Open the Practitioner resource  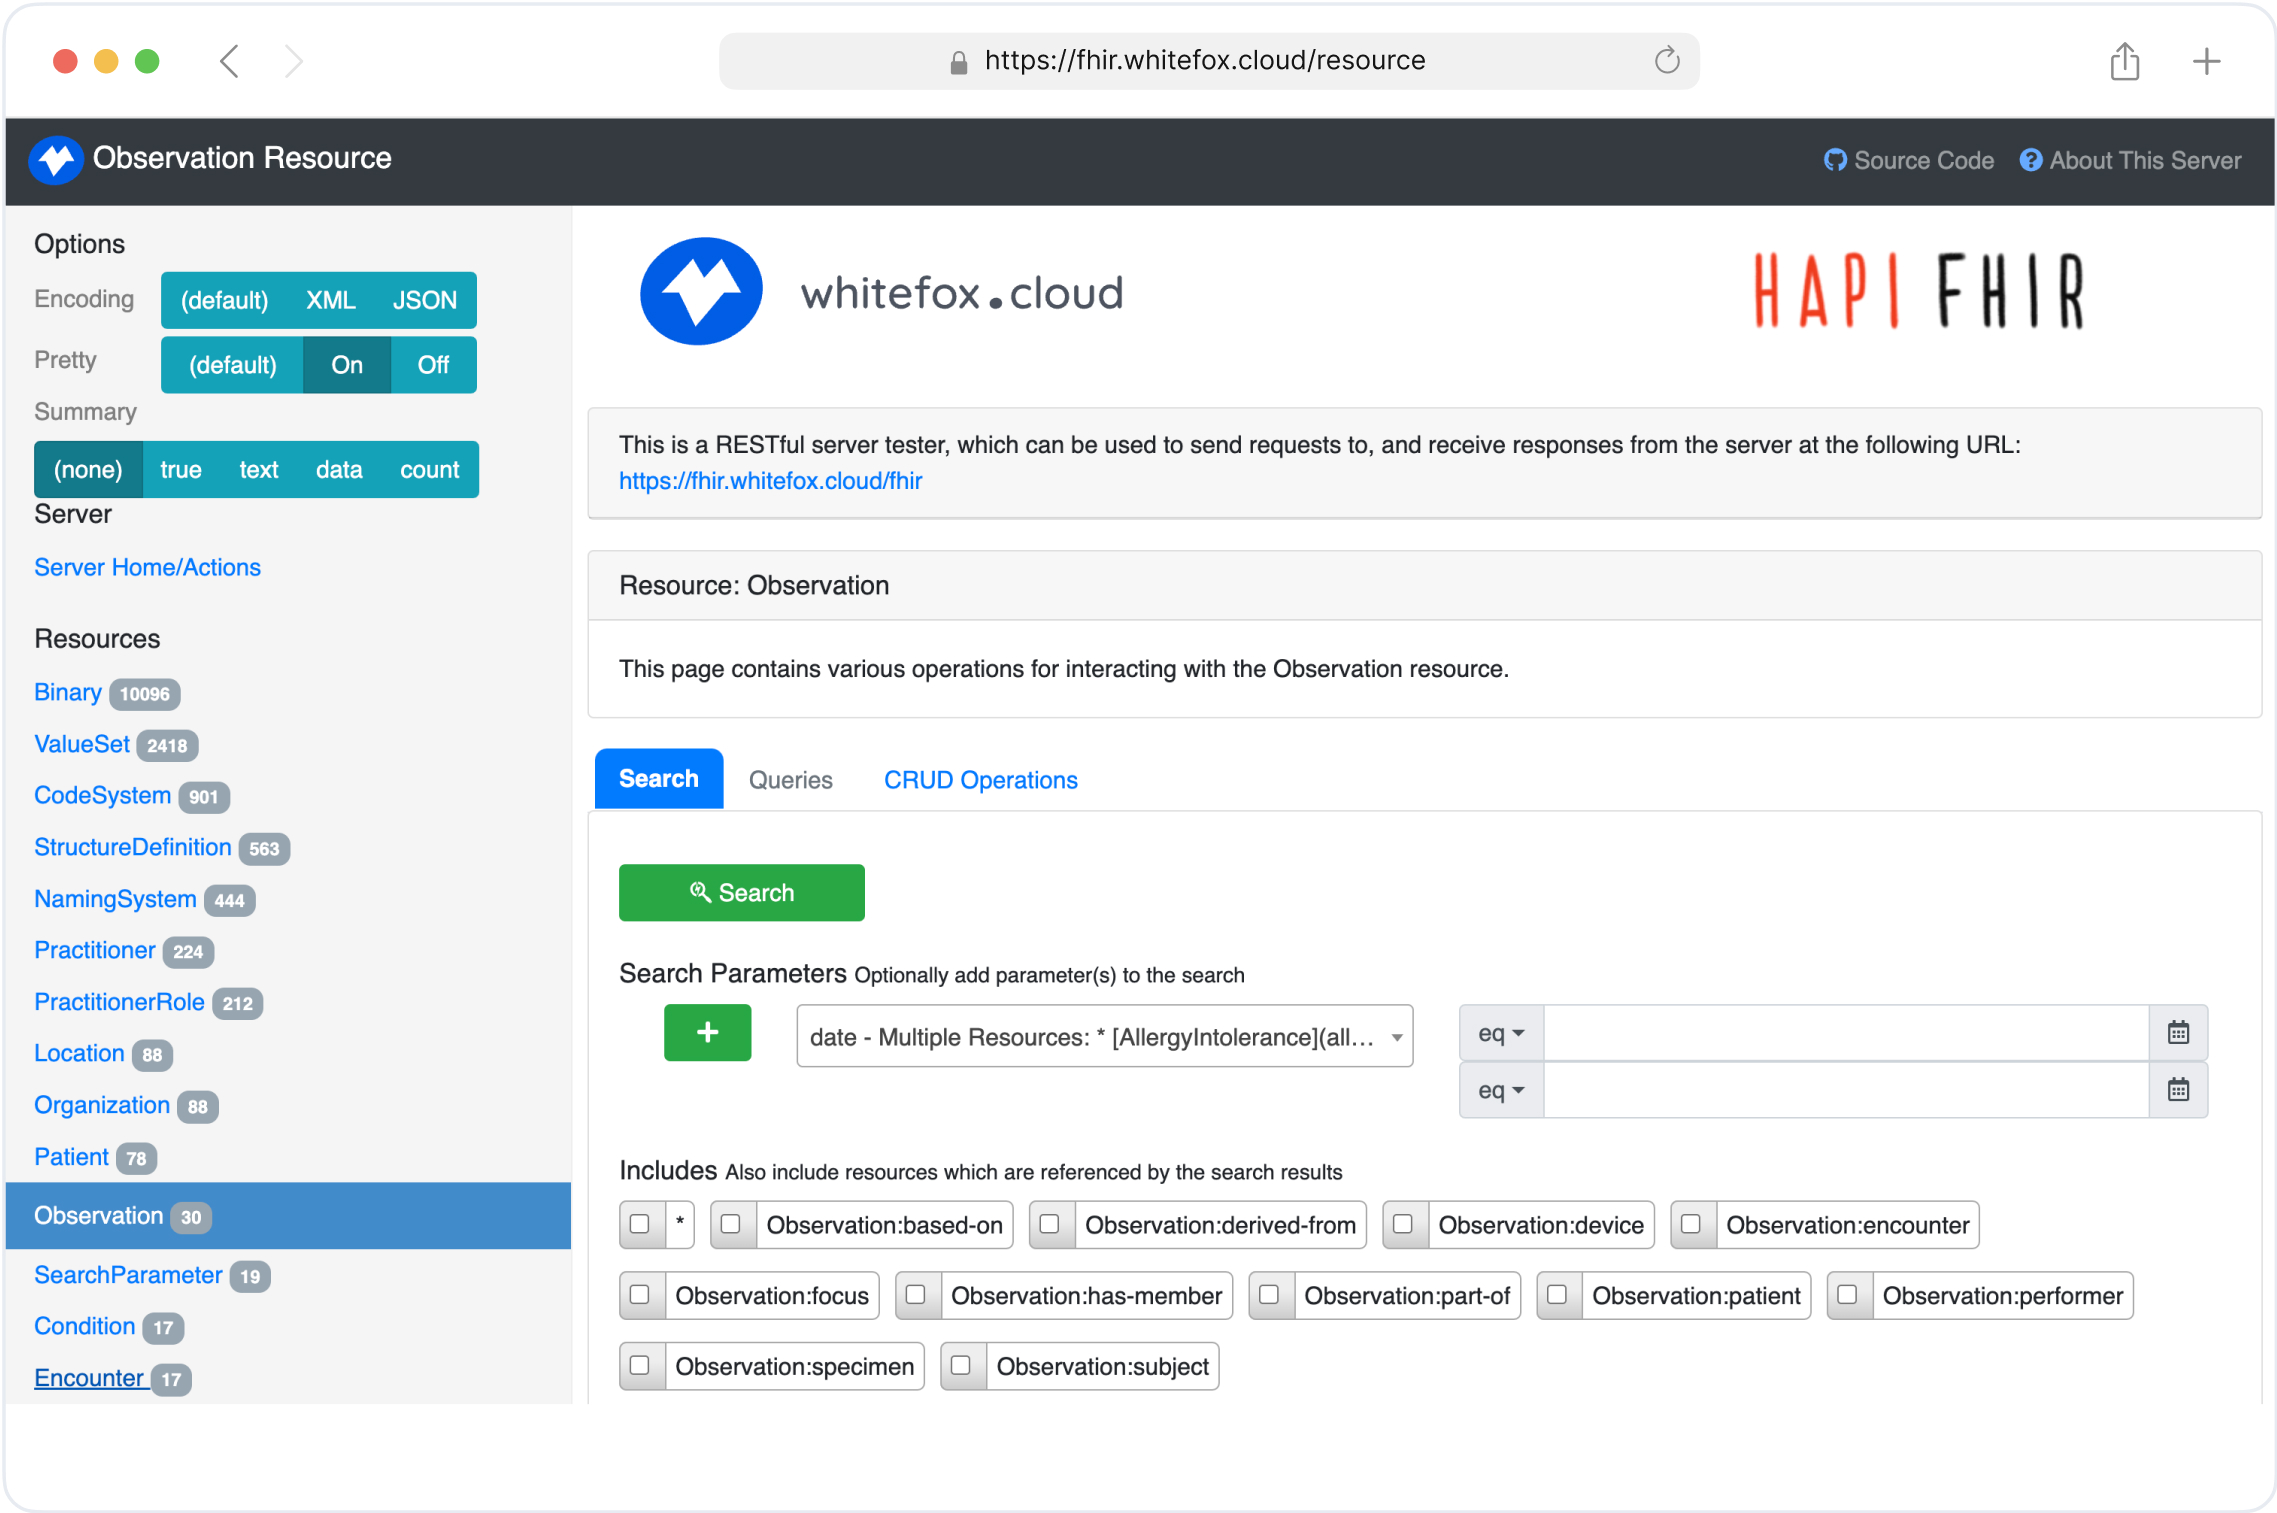click(94, 950)
